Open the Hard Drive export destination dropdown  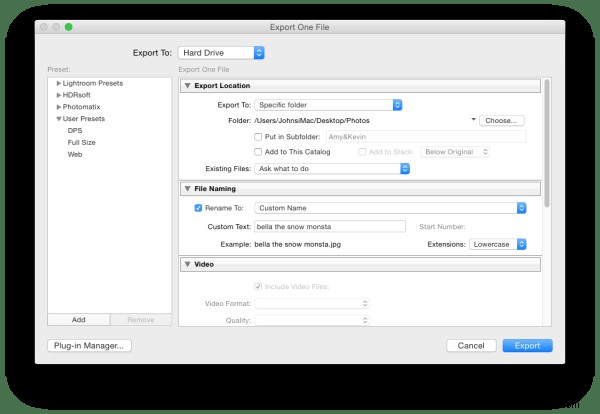tap(221, 52)
